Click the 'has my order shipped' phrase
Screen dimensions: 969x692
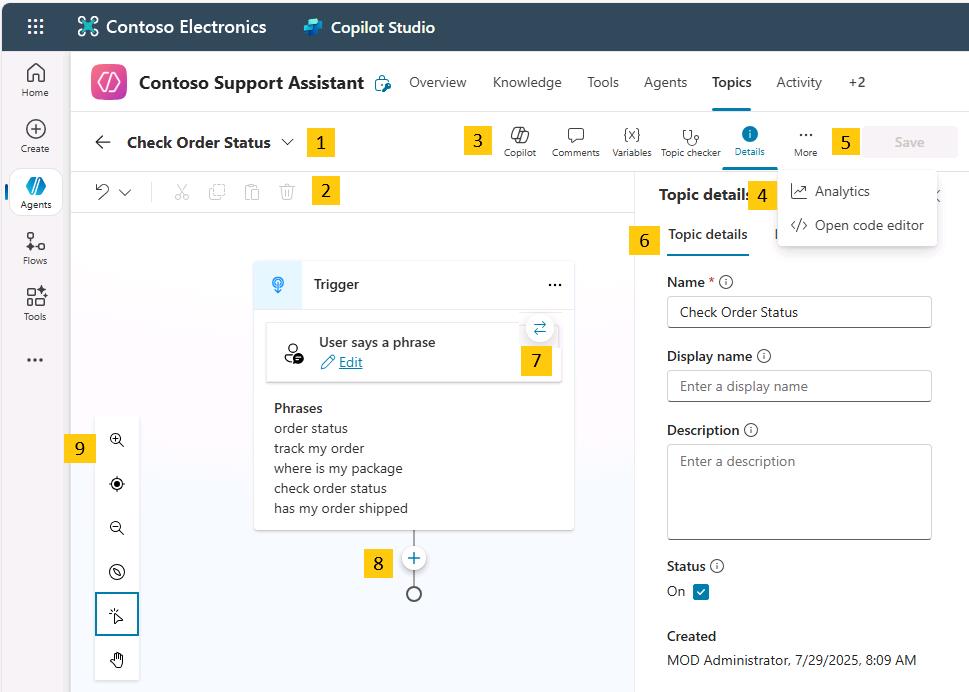(341, 508)
